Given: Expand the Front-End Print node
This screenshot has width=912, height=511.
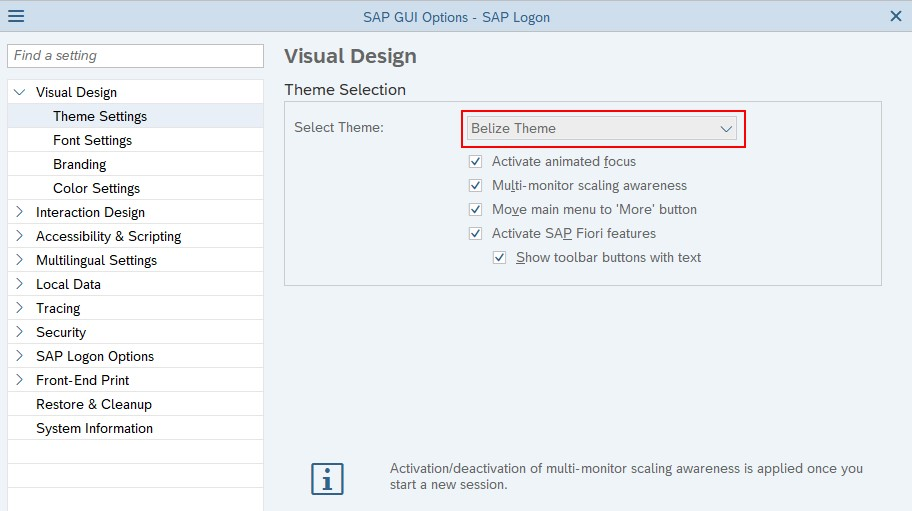Looking at the screenshot, I should pyautogui.click(x=19, y=380).
